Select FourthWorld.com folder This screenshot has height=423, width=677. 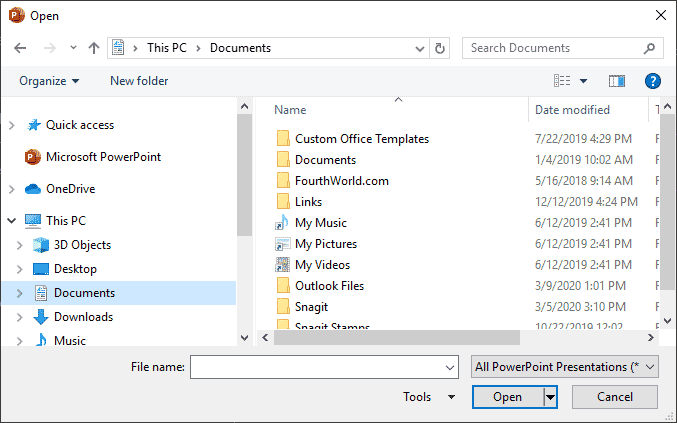(x=342, y=181)
